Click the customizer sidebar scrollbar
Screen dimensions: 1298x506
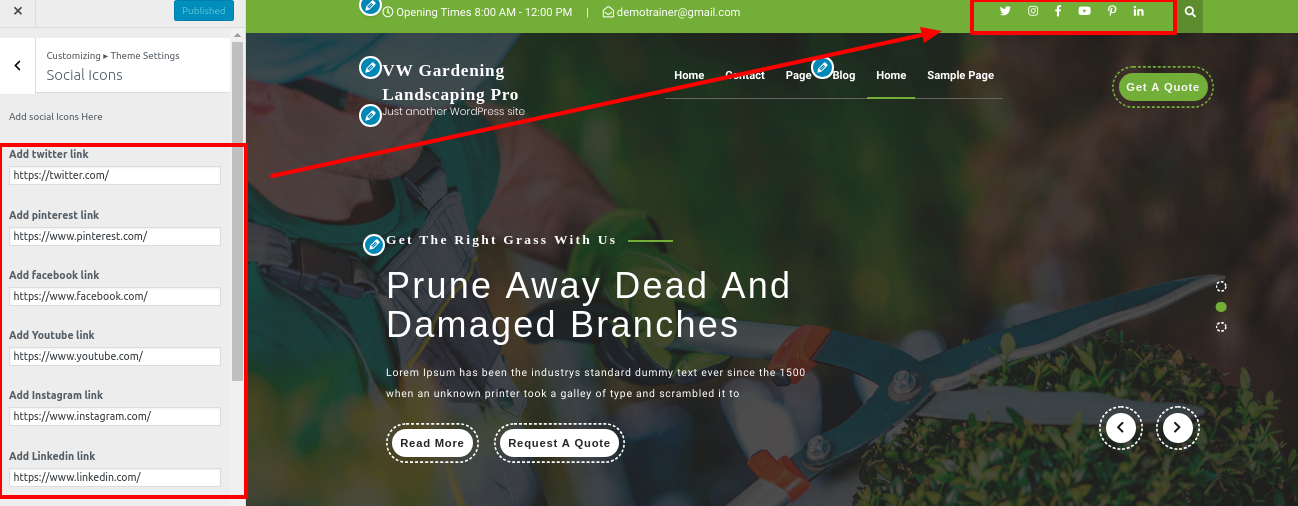(237, 210)
